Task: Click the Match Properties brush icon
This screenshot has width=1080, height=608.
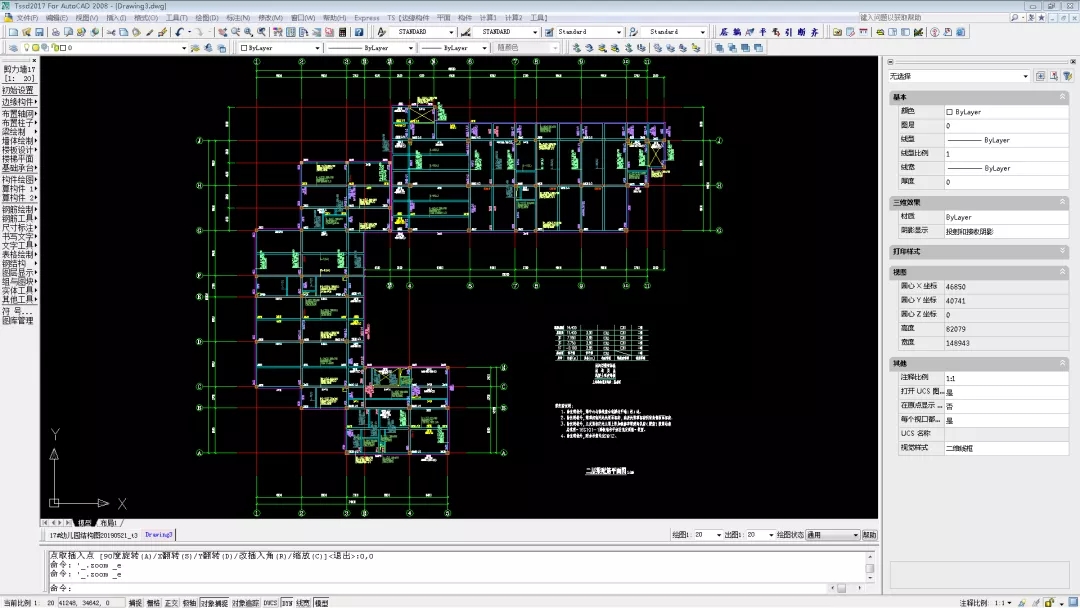Action: click(149, 32)
